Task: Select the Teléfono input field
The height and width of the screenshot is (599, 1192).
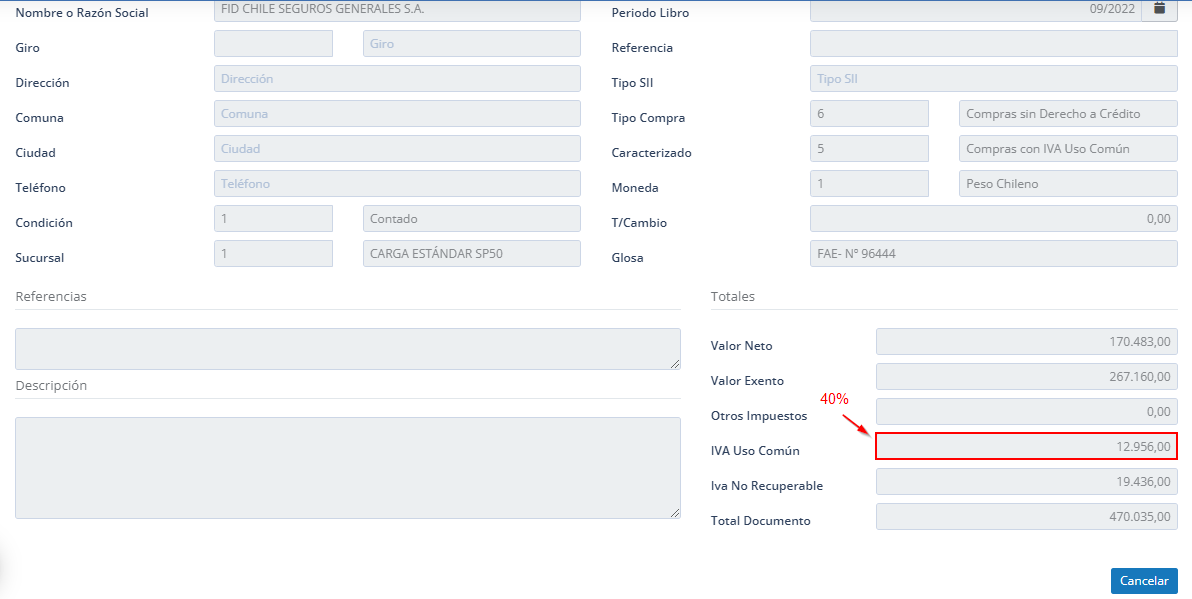Action: coord(397,184)
